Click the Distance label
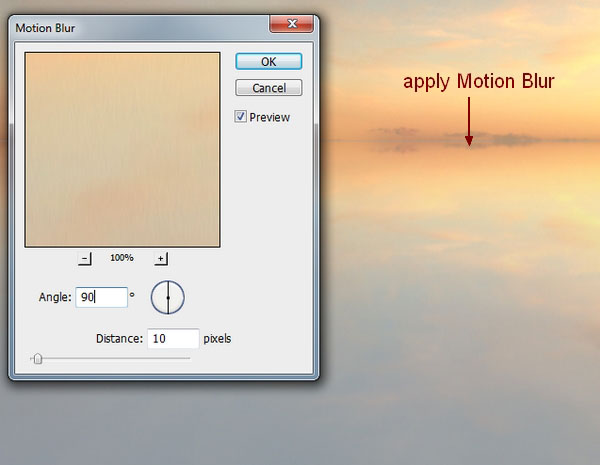The height and width of the screenshot is (465, 600). (118, 338)
